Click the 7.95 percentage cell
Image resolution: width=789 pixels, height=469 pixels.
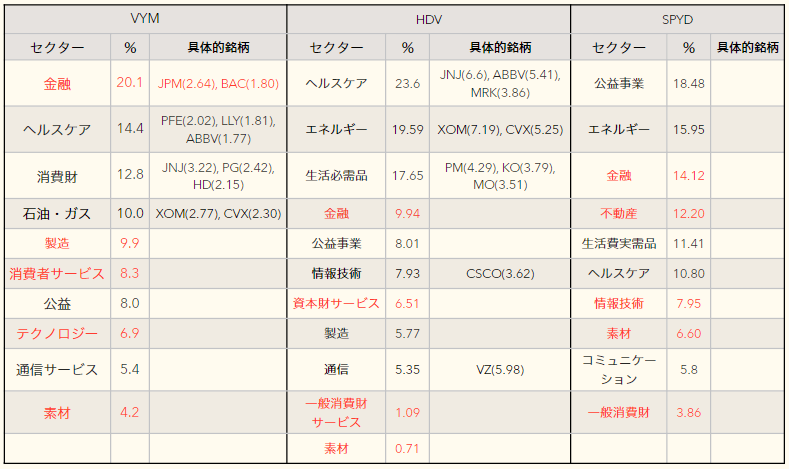click(689, 303)
